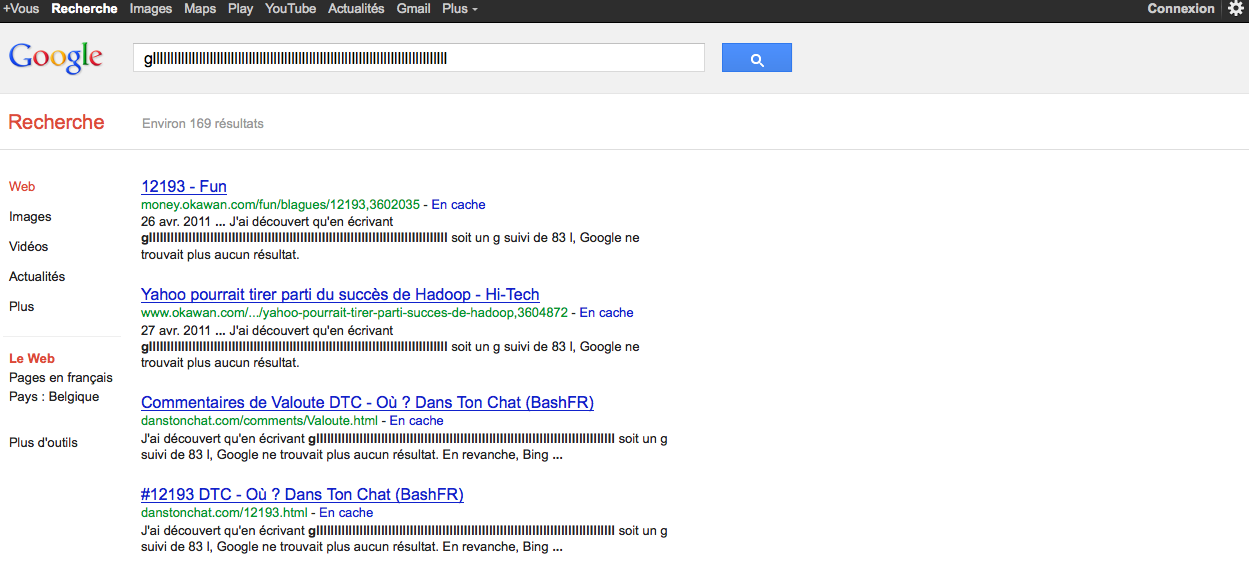The height and width of the screenshot is (571, 1249).
Task: Open Images in the top navigation bar
Action: point(151,9)
